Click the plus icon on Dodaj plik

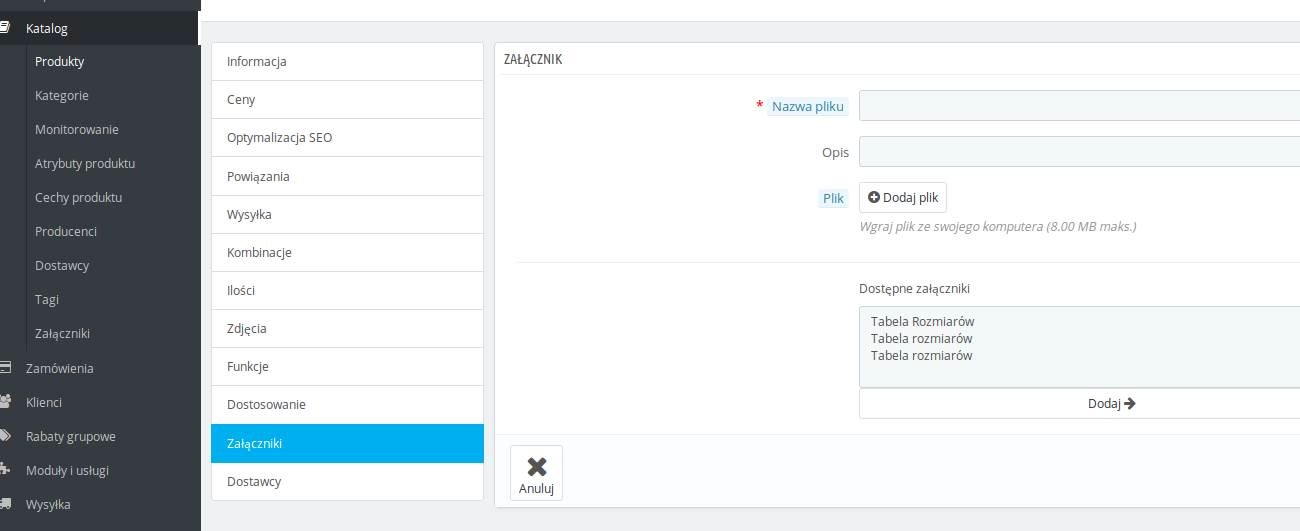(x=873, y=197)
